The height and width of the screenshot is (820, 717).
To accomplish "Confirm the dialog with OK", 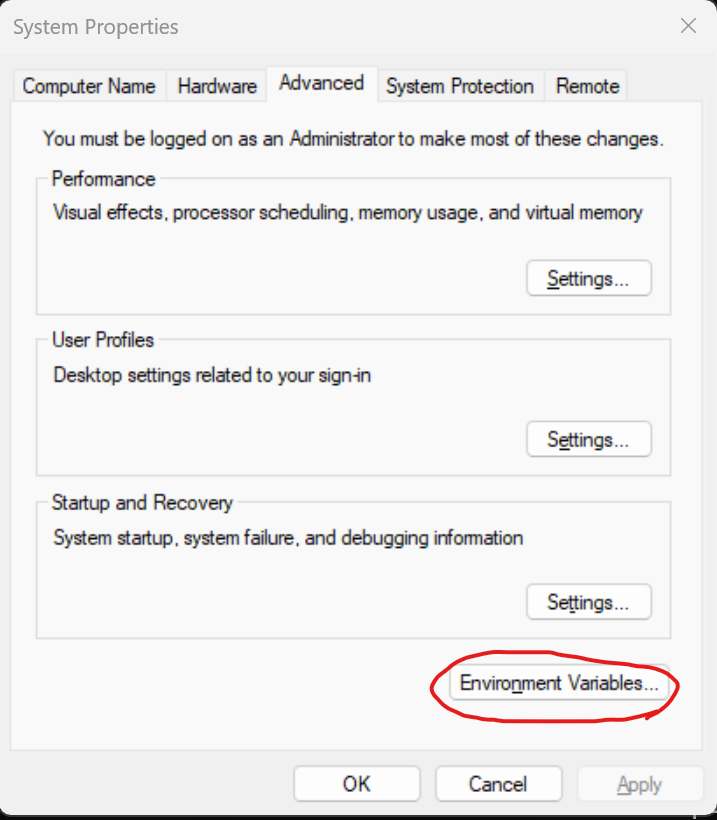I will [x=356, y=784].
